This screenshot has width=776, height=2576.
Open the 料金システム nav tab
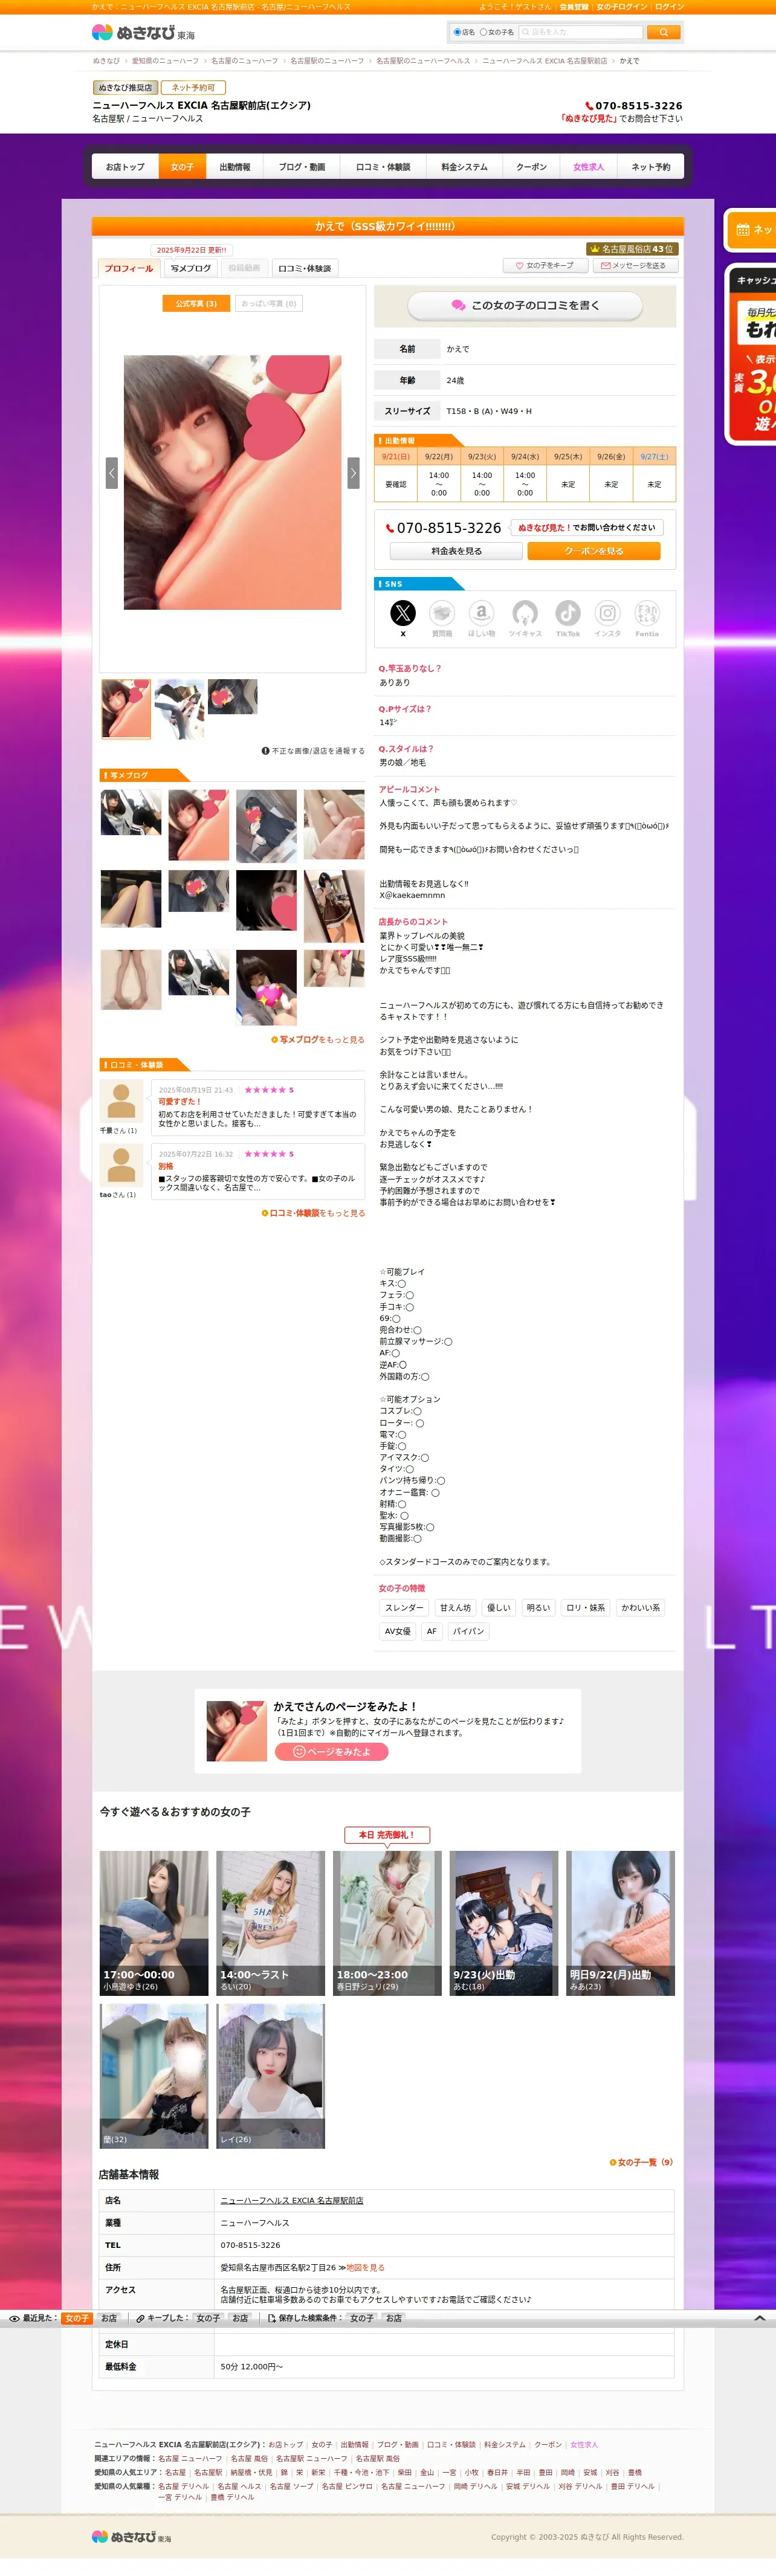coord(464,167)
